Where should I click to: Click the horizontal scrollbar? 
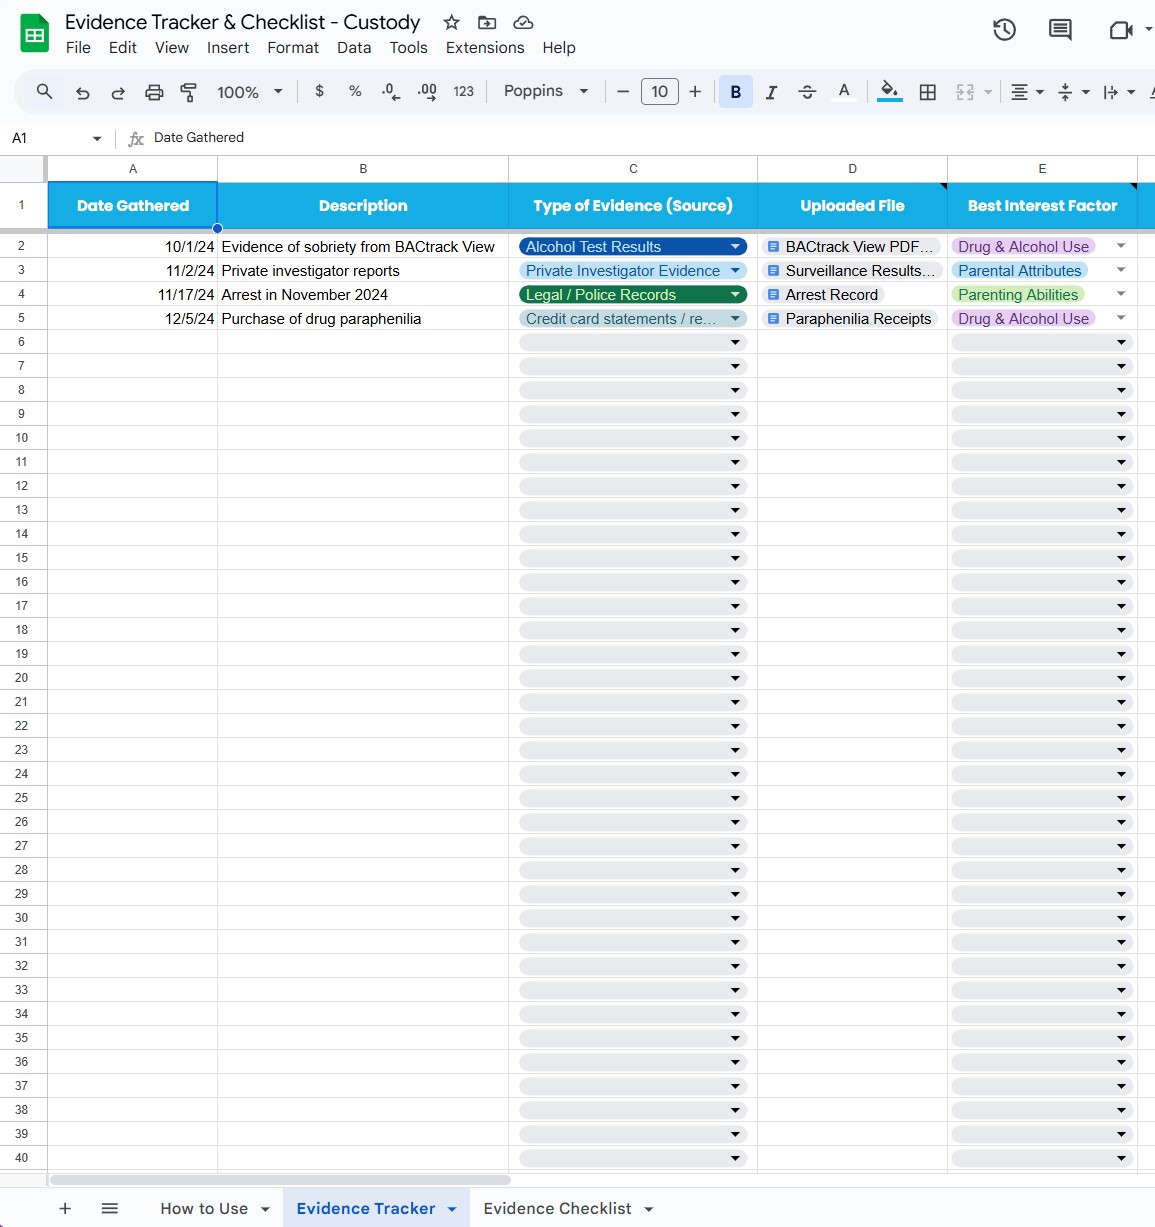(x=280, y=1180)
